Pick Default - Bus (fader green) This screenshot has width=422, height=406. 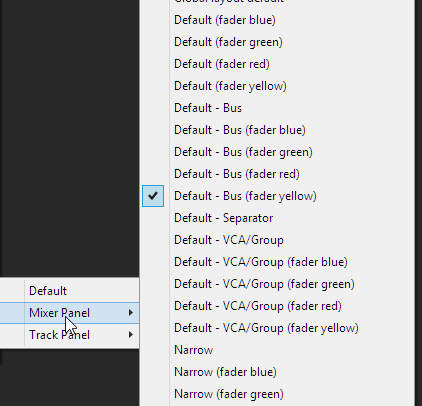[x=277, y=152]
